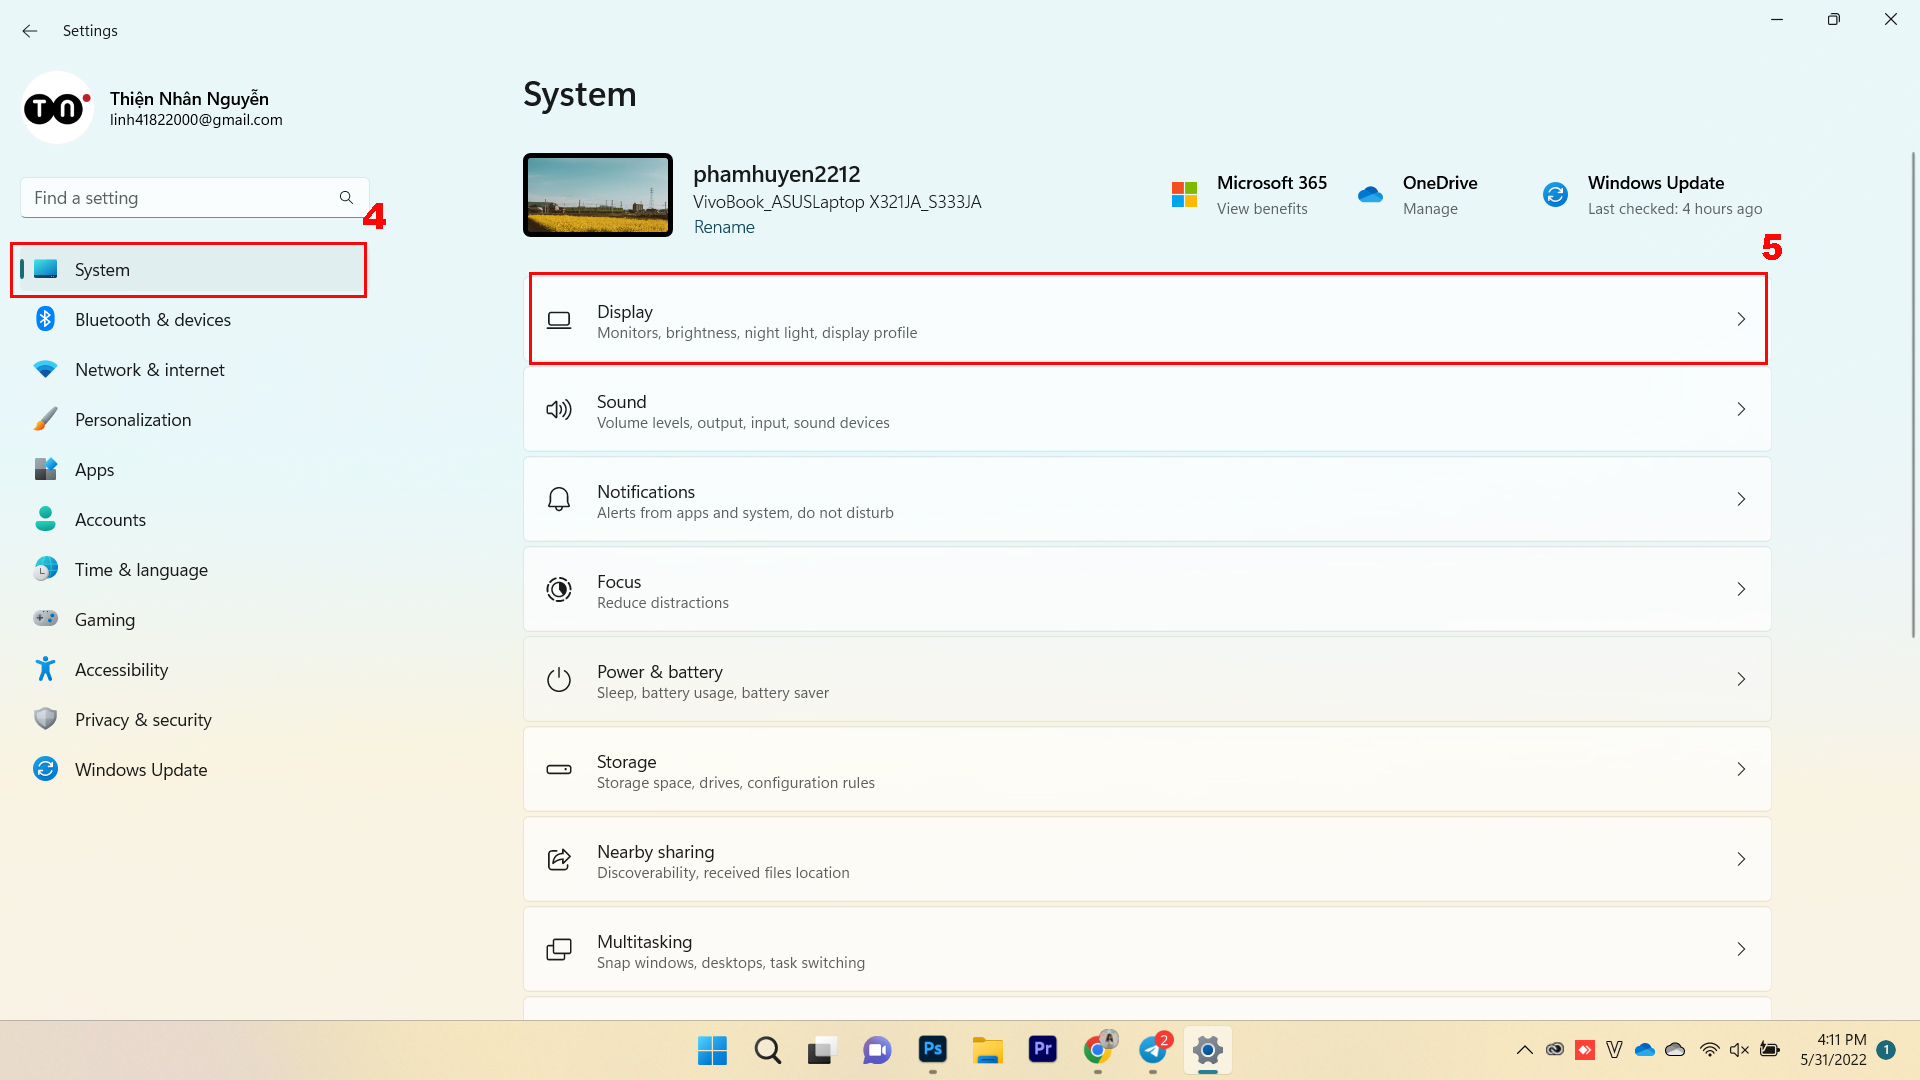
Task: Open Photoshop from the taskbar
Action: click(x=933, y=1050)
